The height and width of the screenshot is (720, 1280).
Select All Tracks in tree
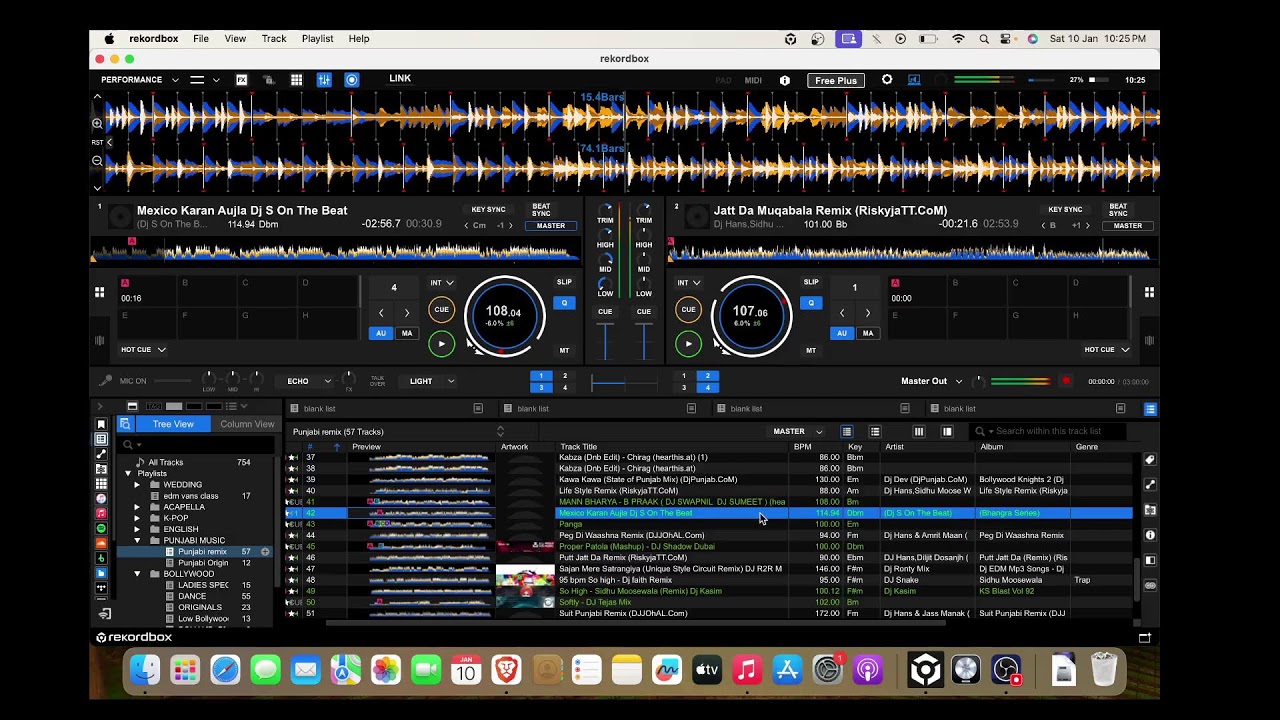(x=166, y=462)
